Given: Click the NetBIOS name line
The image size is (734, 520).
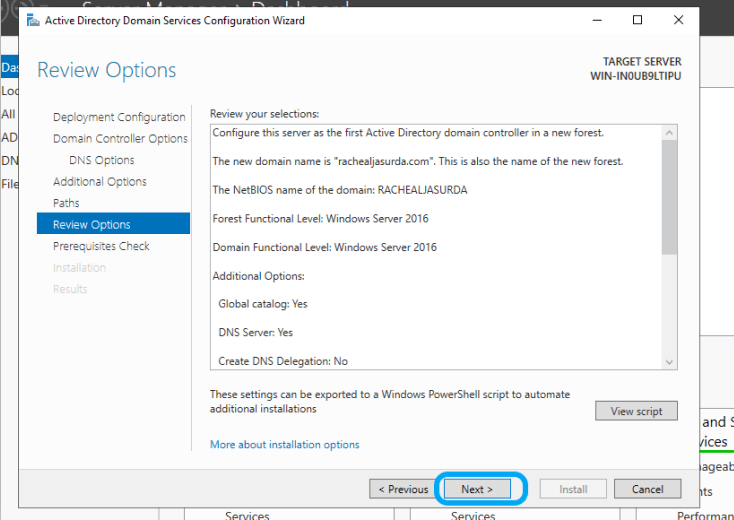Looking at the screenshot, I should click(x=340, y=190).
